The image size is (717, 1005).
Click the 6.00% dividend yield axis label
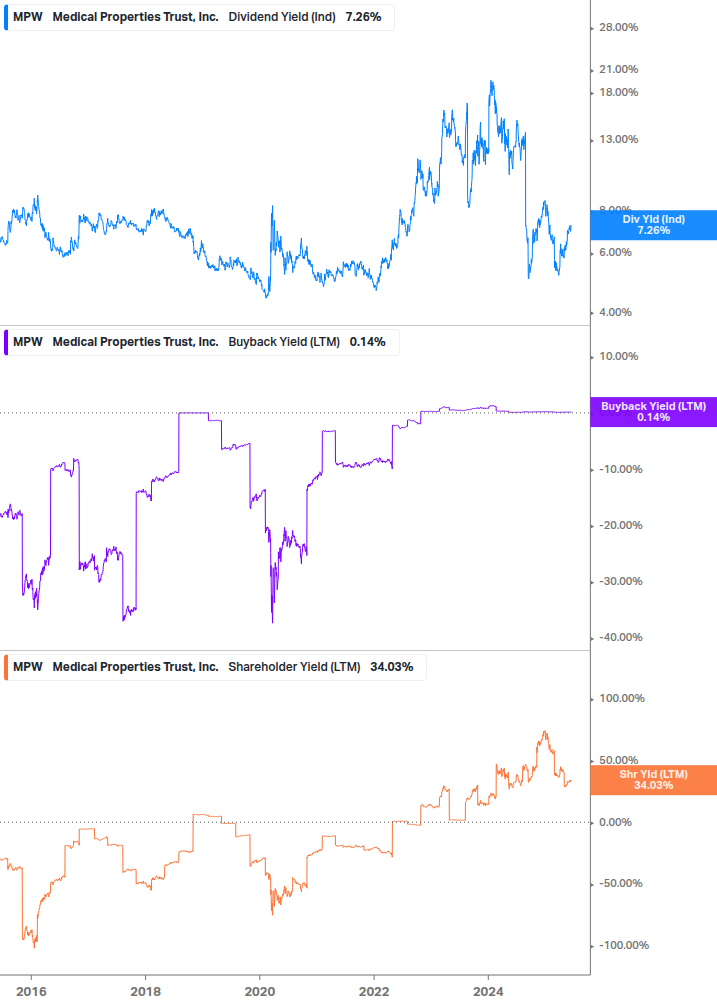(615, 253)
